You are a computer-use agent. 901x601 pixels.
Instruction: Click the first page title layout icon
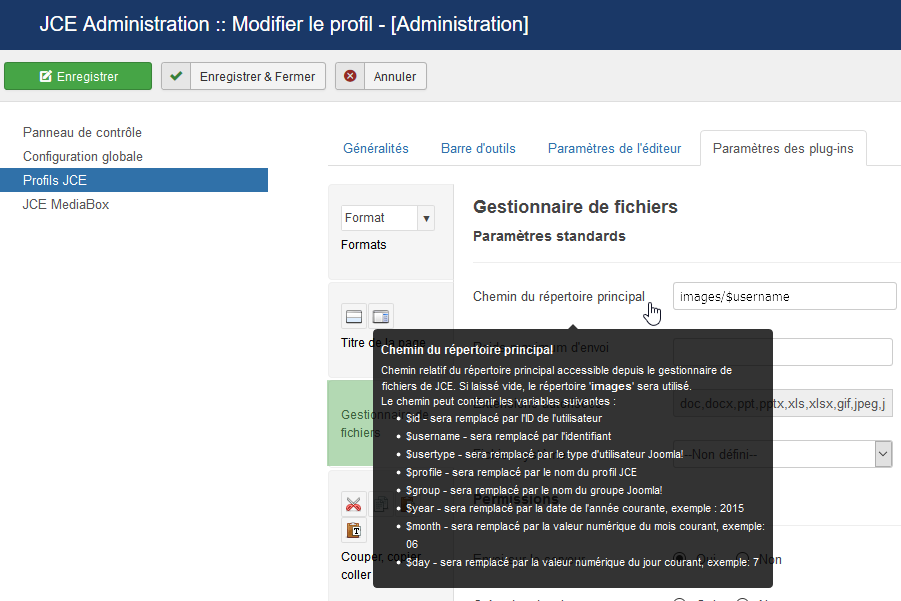pyautogui.click(x=354, y=317)
